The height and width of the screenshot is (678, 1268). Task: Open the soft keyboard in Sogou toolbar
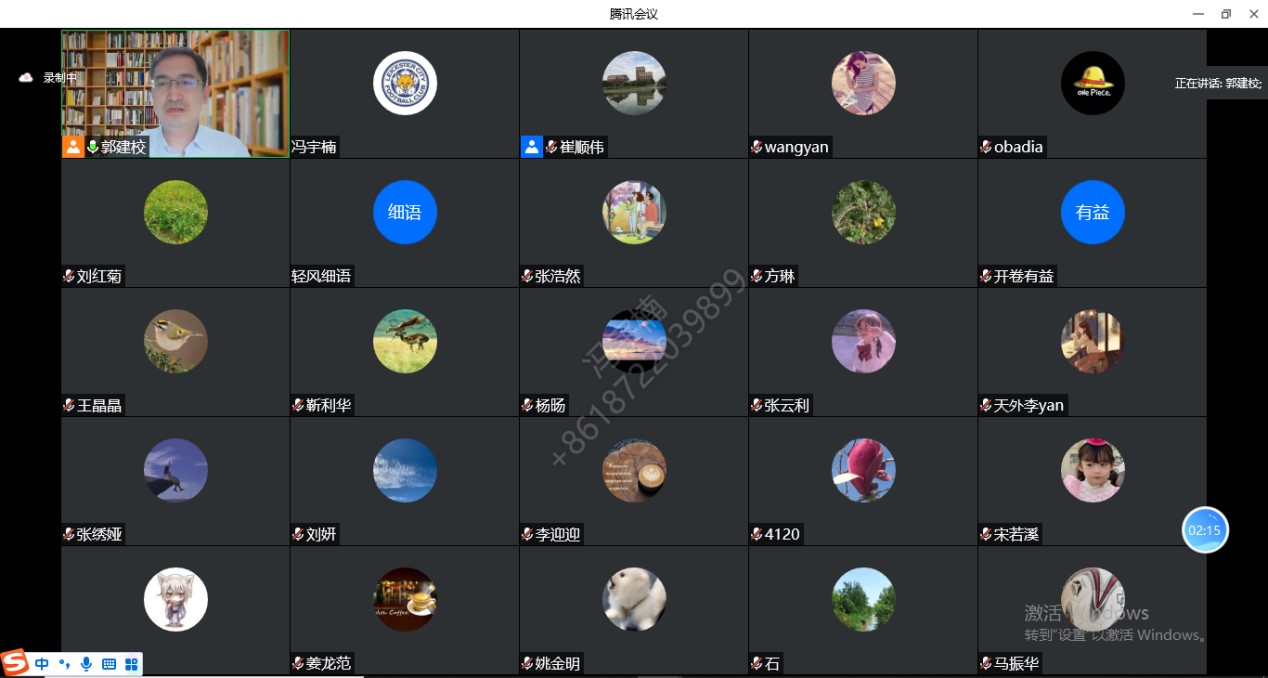click(109, 664)
